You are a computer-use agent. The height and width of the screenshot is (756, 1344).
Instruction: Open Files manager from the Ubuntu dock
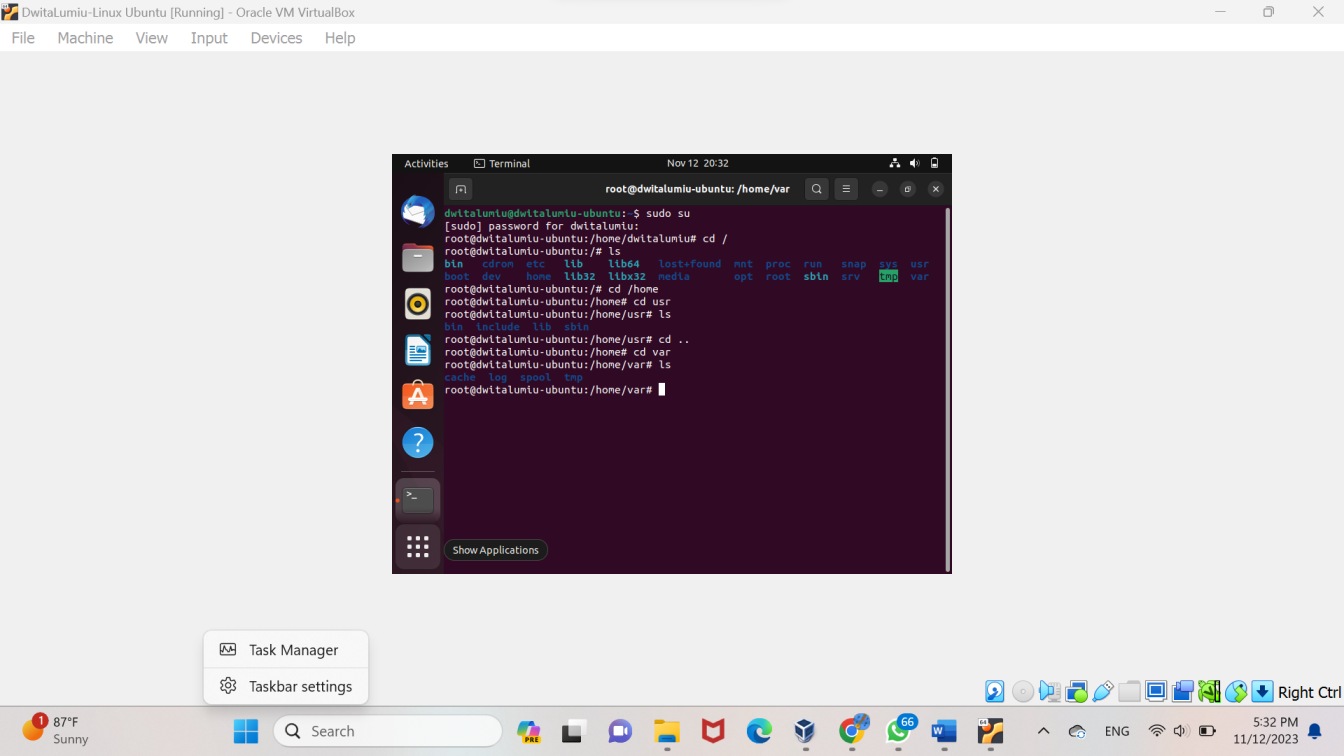click(x=418, y=258)
